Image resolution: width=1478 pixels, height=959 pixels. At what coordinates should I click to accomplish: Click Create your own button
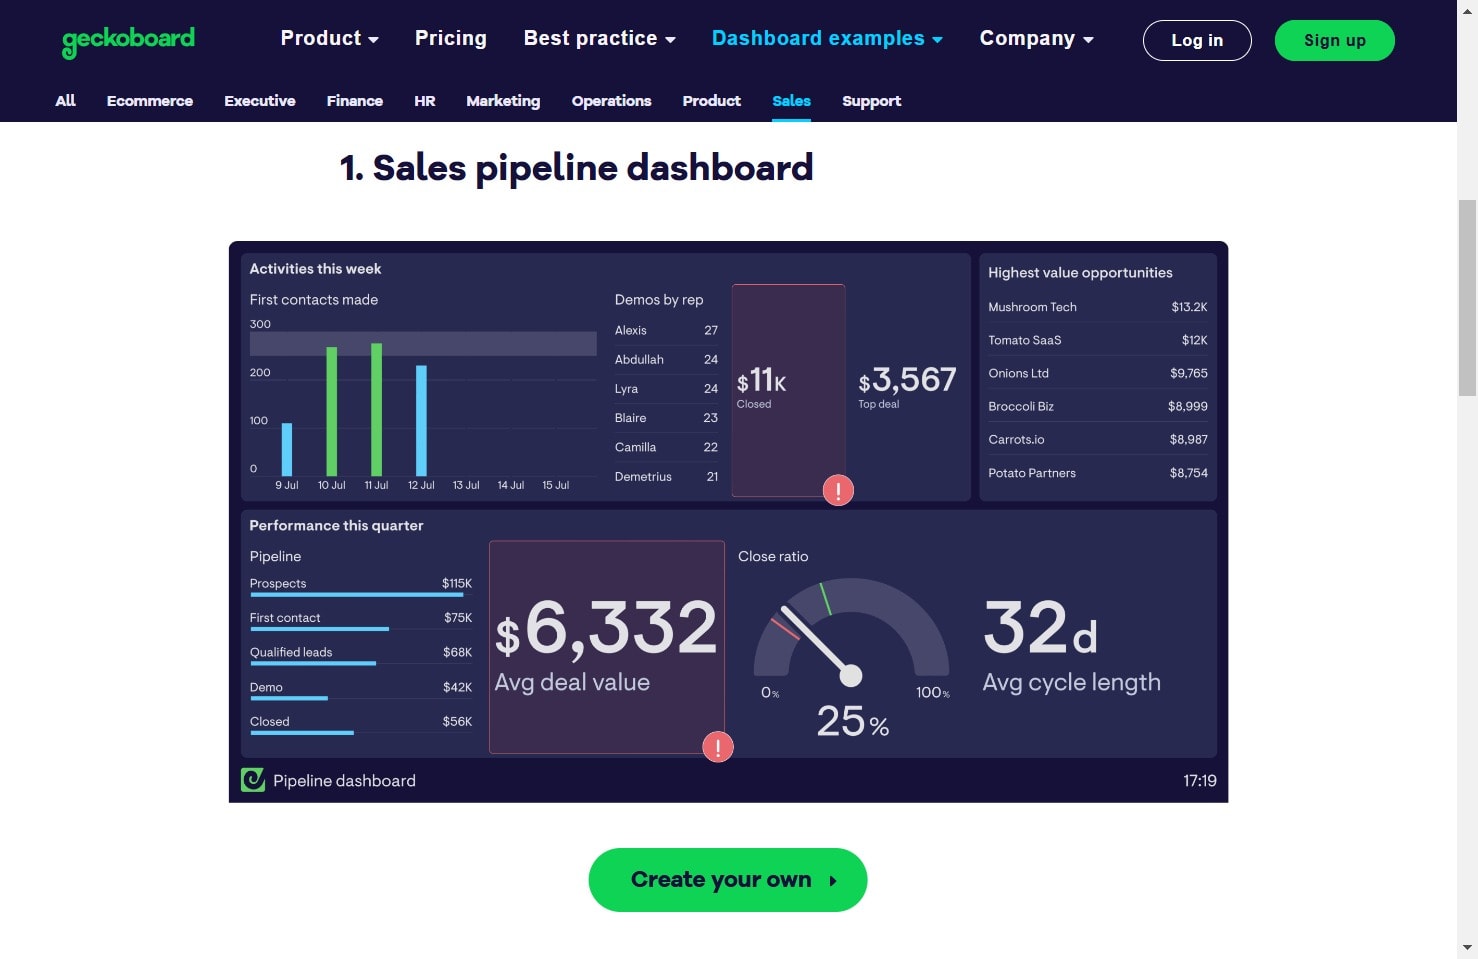728,880
